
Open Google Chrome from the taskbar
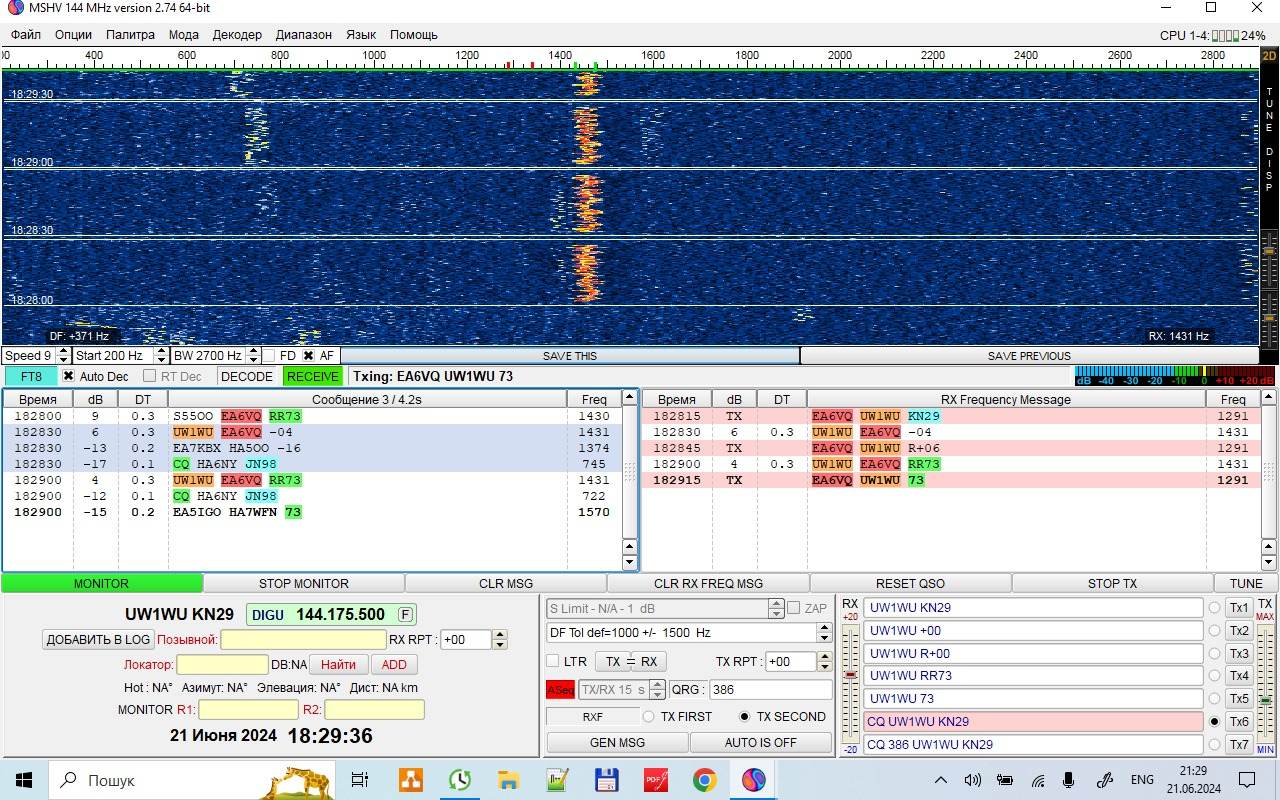point(704,779)
